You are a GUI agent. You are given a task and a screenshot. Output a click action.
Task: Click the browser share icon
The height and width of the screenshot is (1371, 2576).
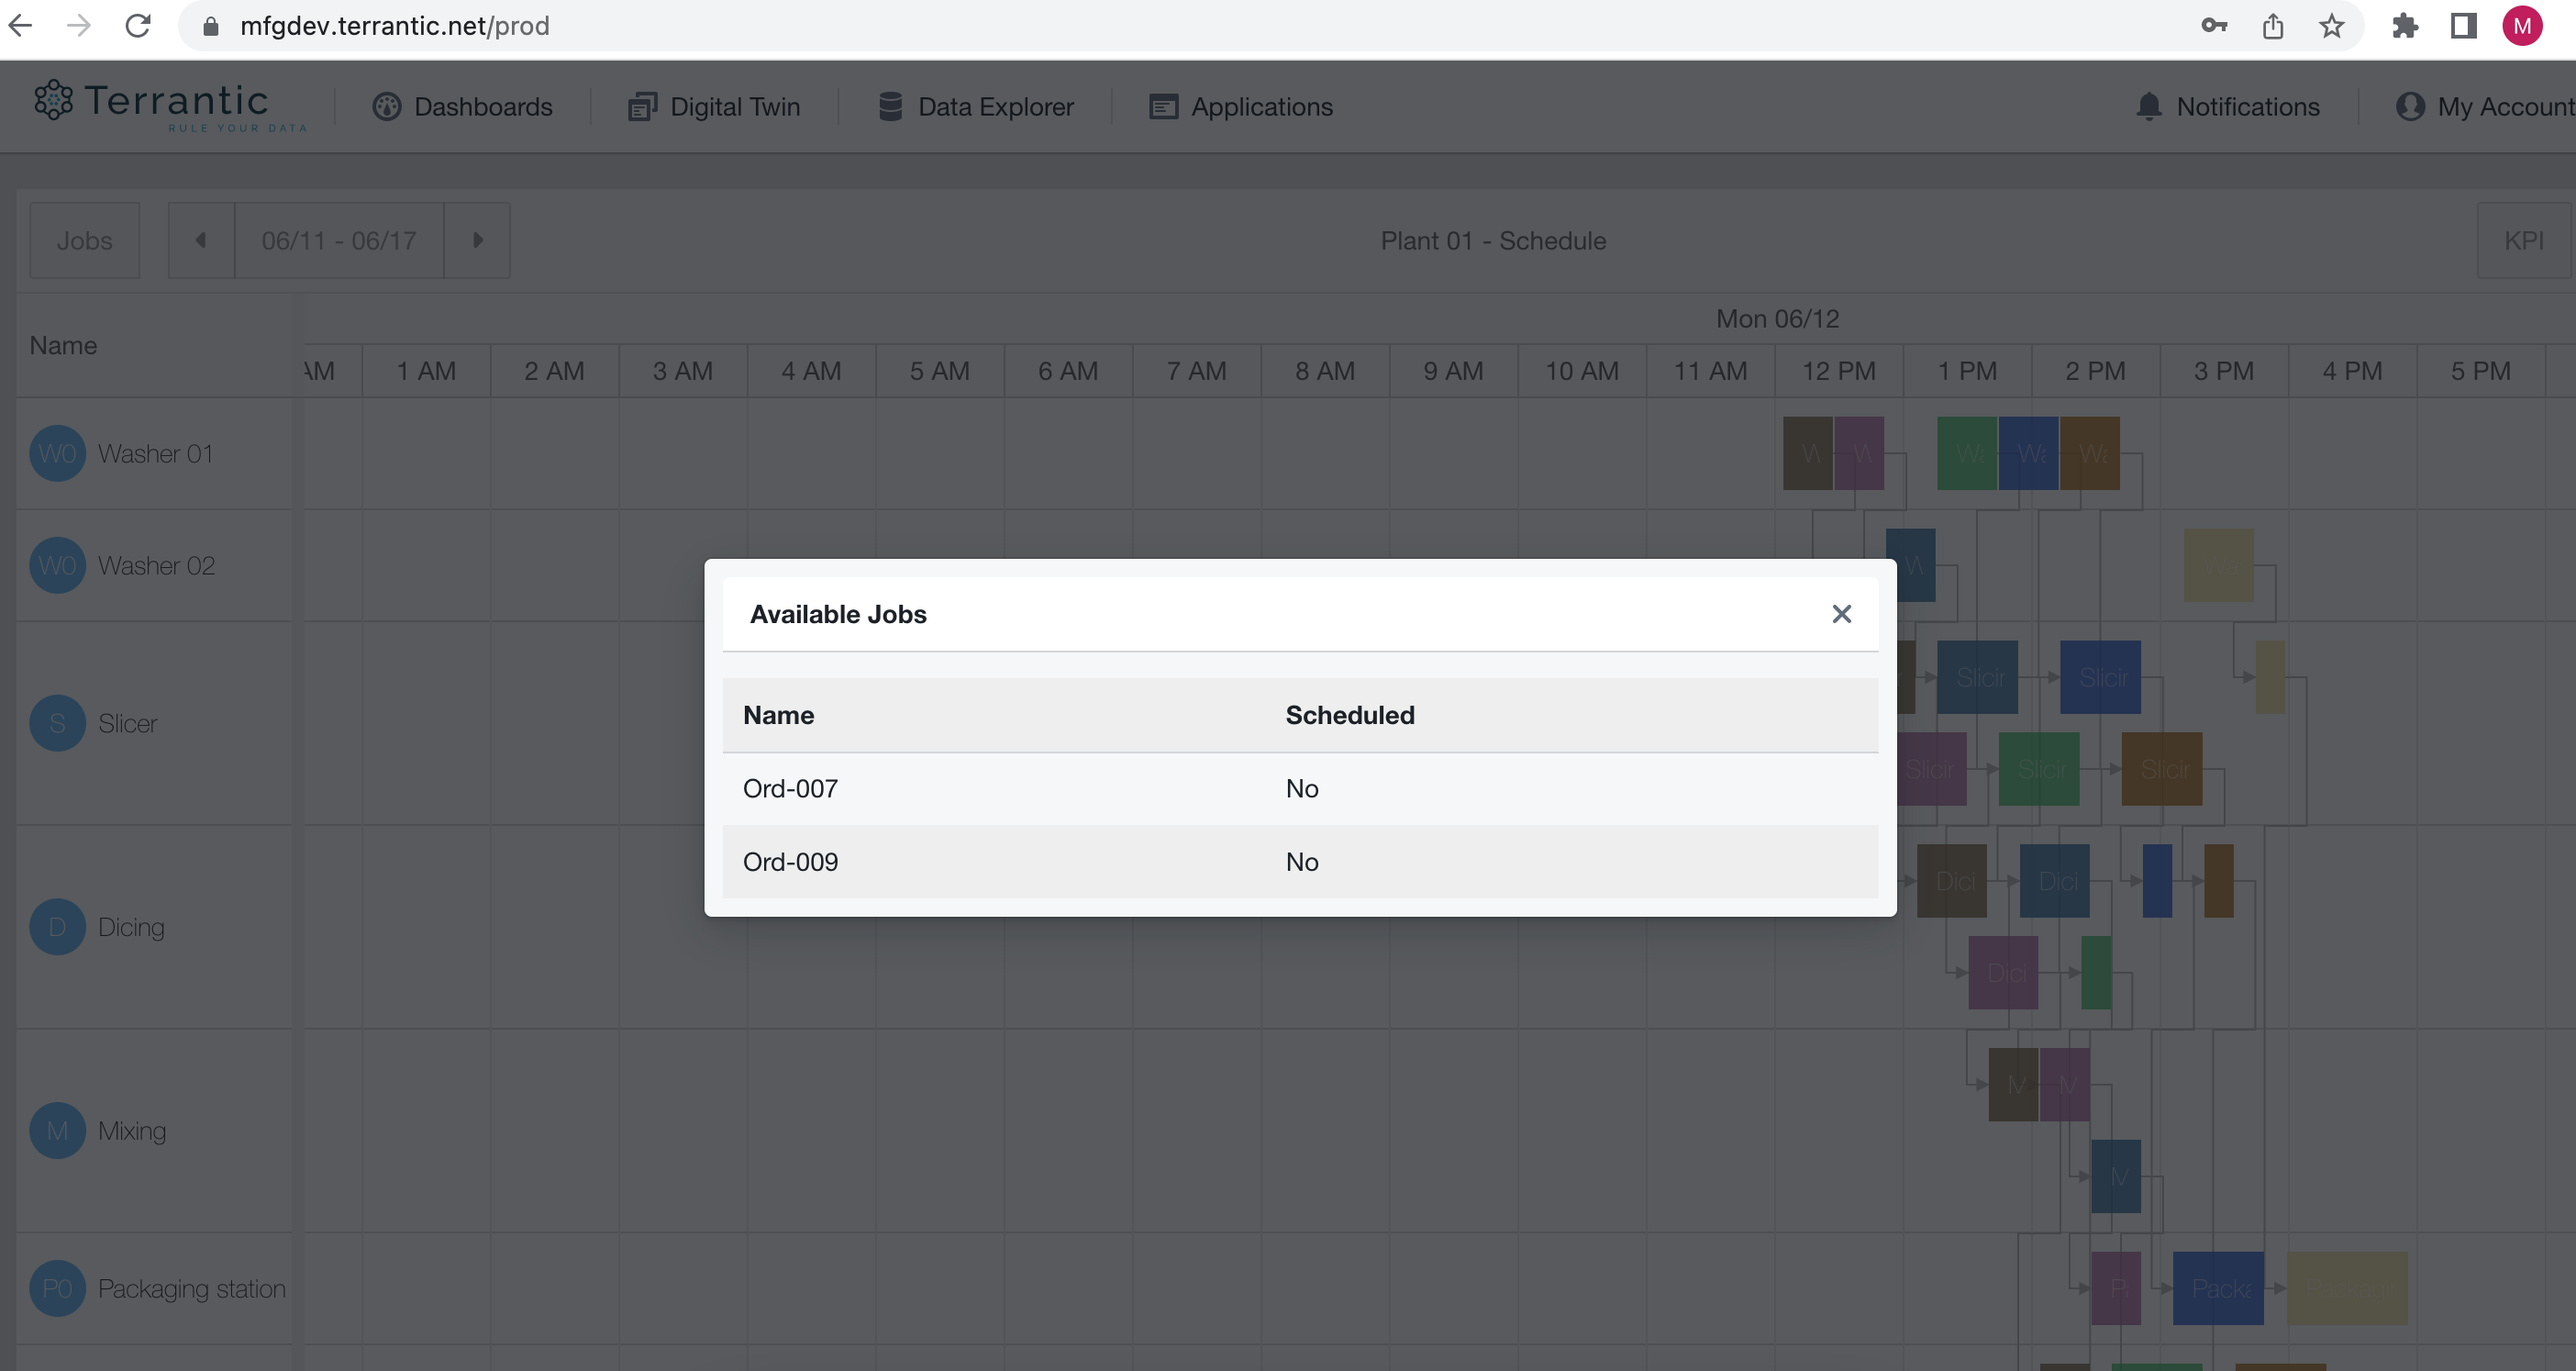(x=2273, y=26)
